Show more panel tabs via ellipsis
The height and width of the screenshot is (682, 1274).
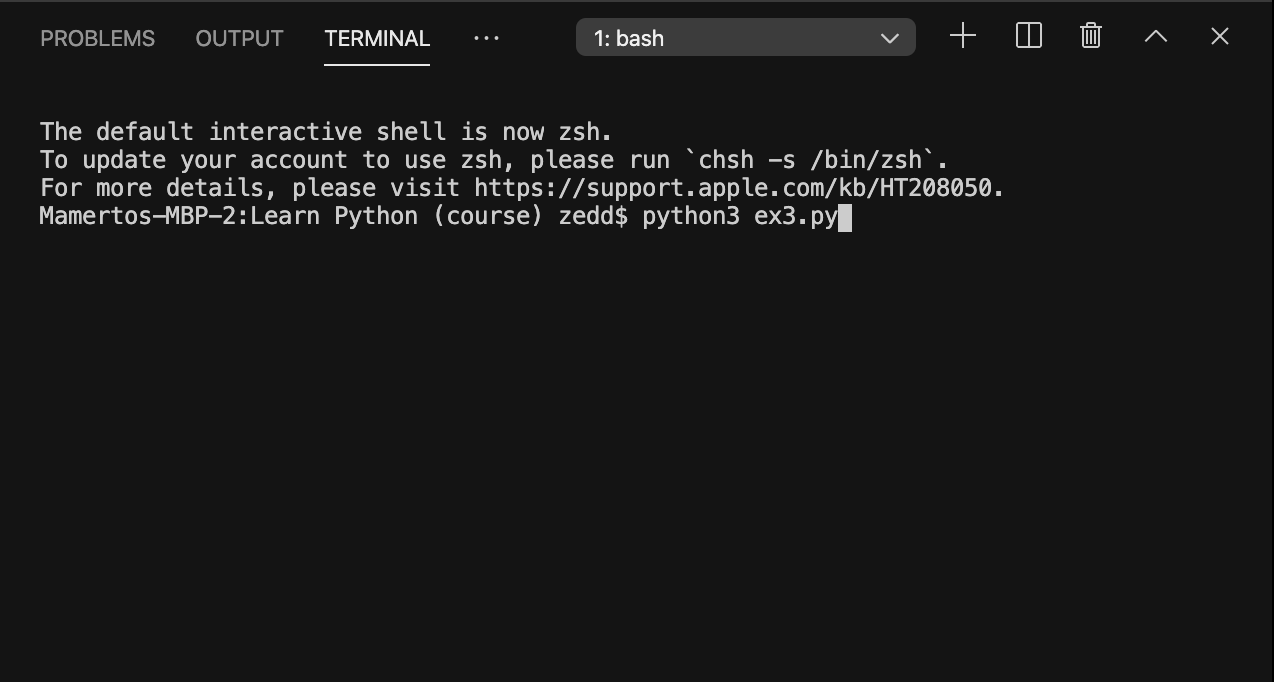(x=486, y=38)
